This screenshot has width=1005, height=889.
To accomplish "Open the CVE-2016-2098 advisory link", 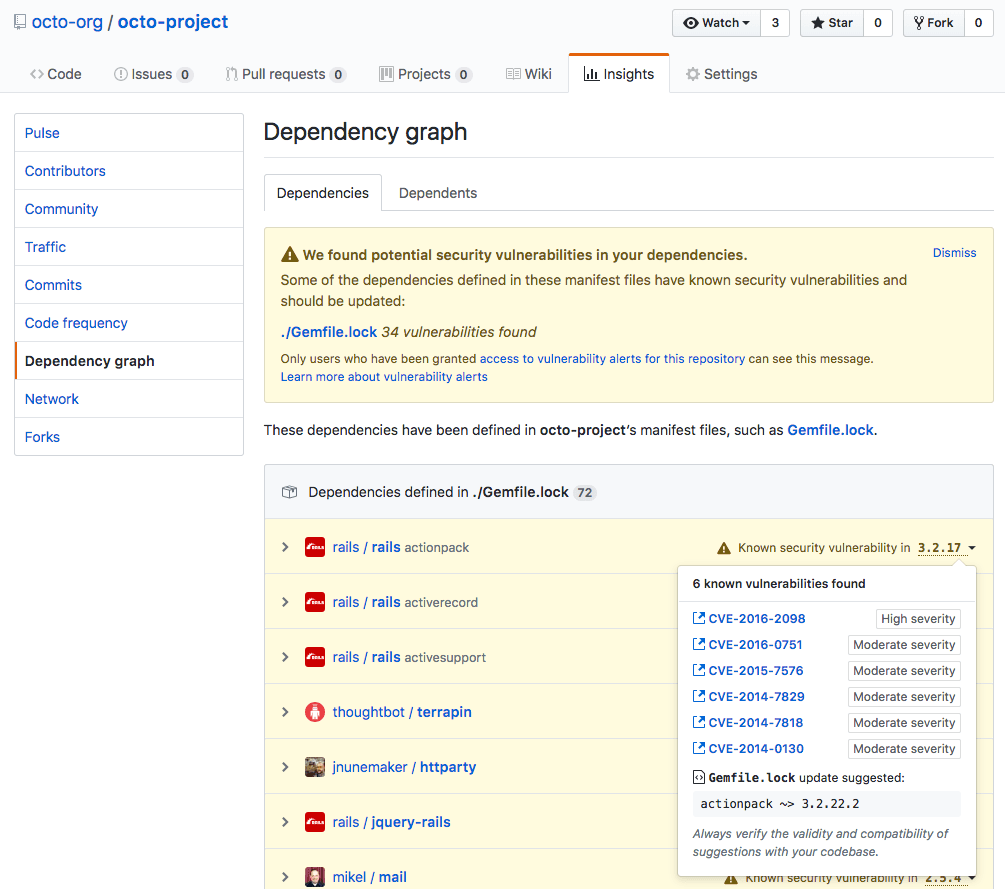I will (756, 619).
